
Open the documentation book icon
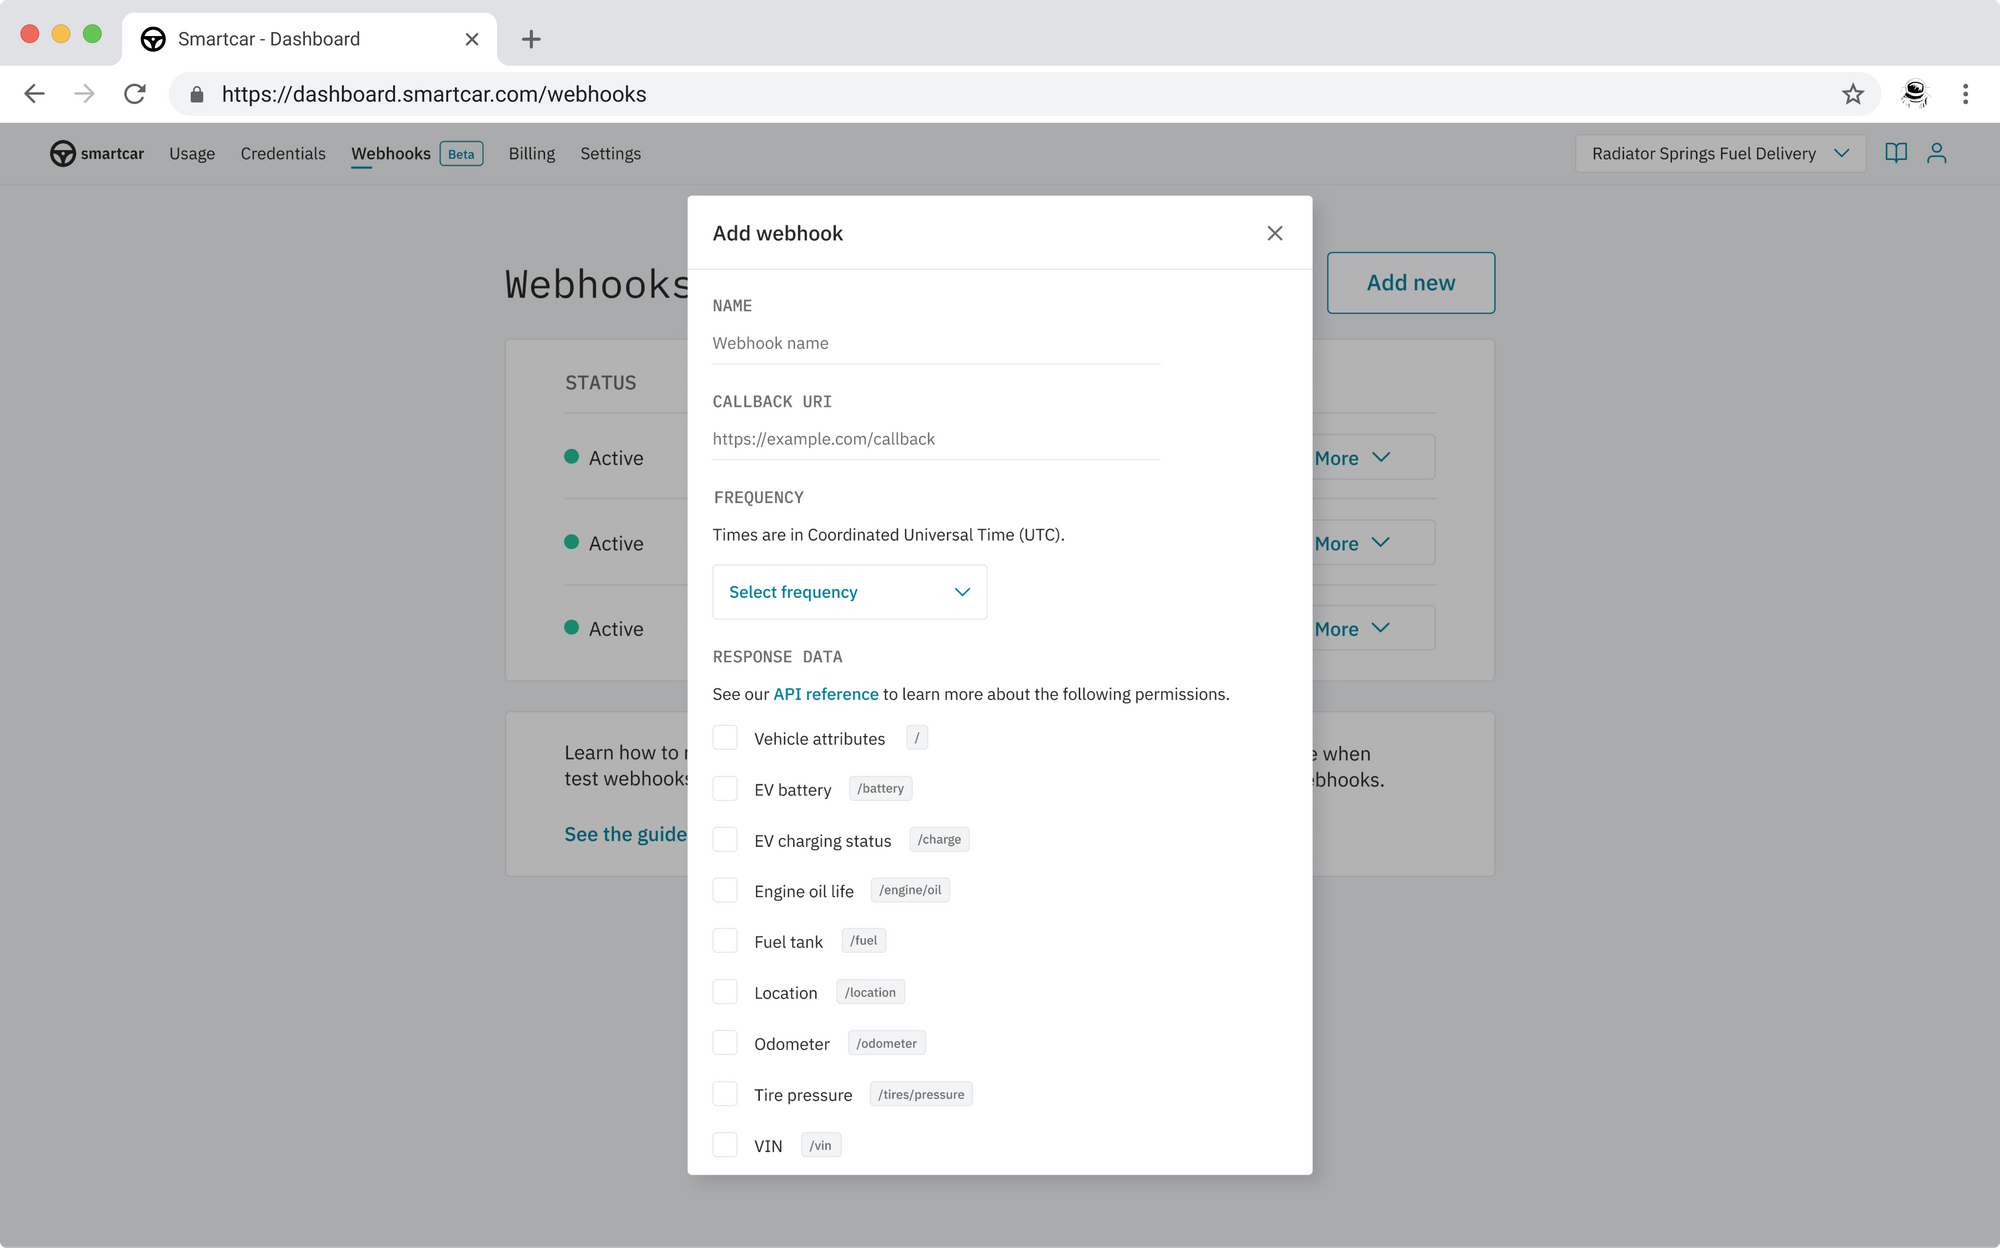[1896, 153]
